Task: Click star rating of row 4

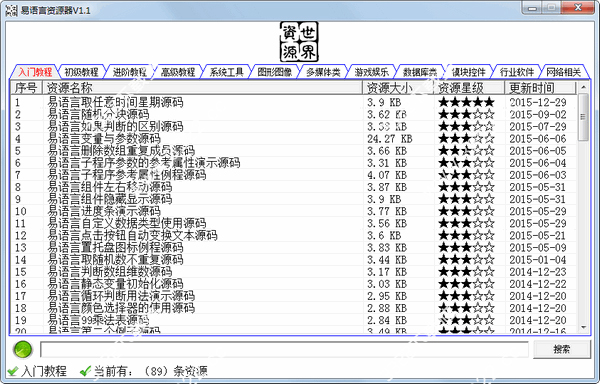Action: coord(466,138)
